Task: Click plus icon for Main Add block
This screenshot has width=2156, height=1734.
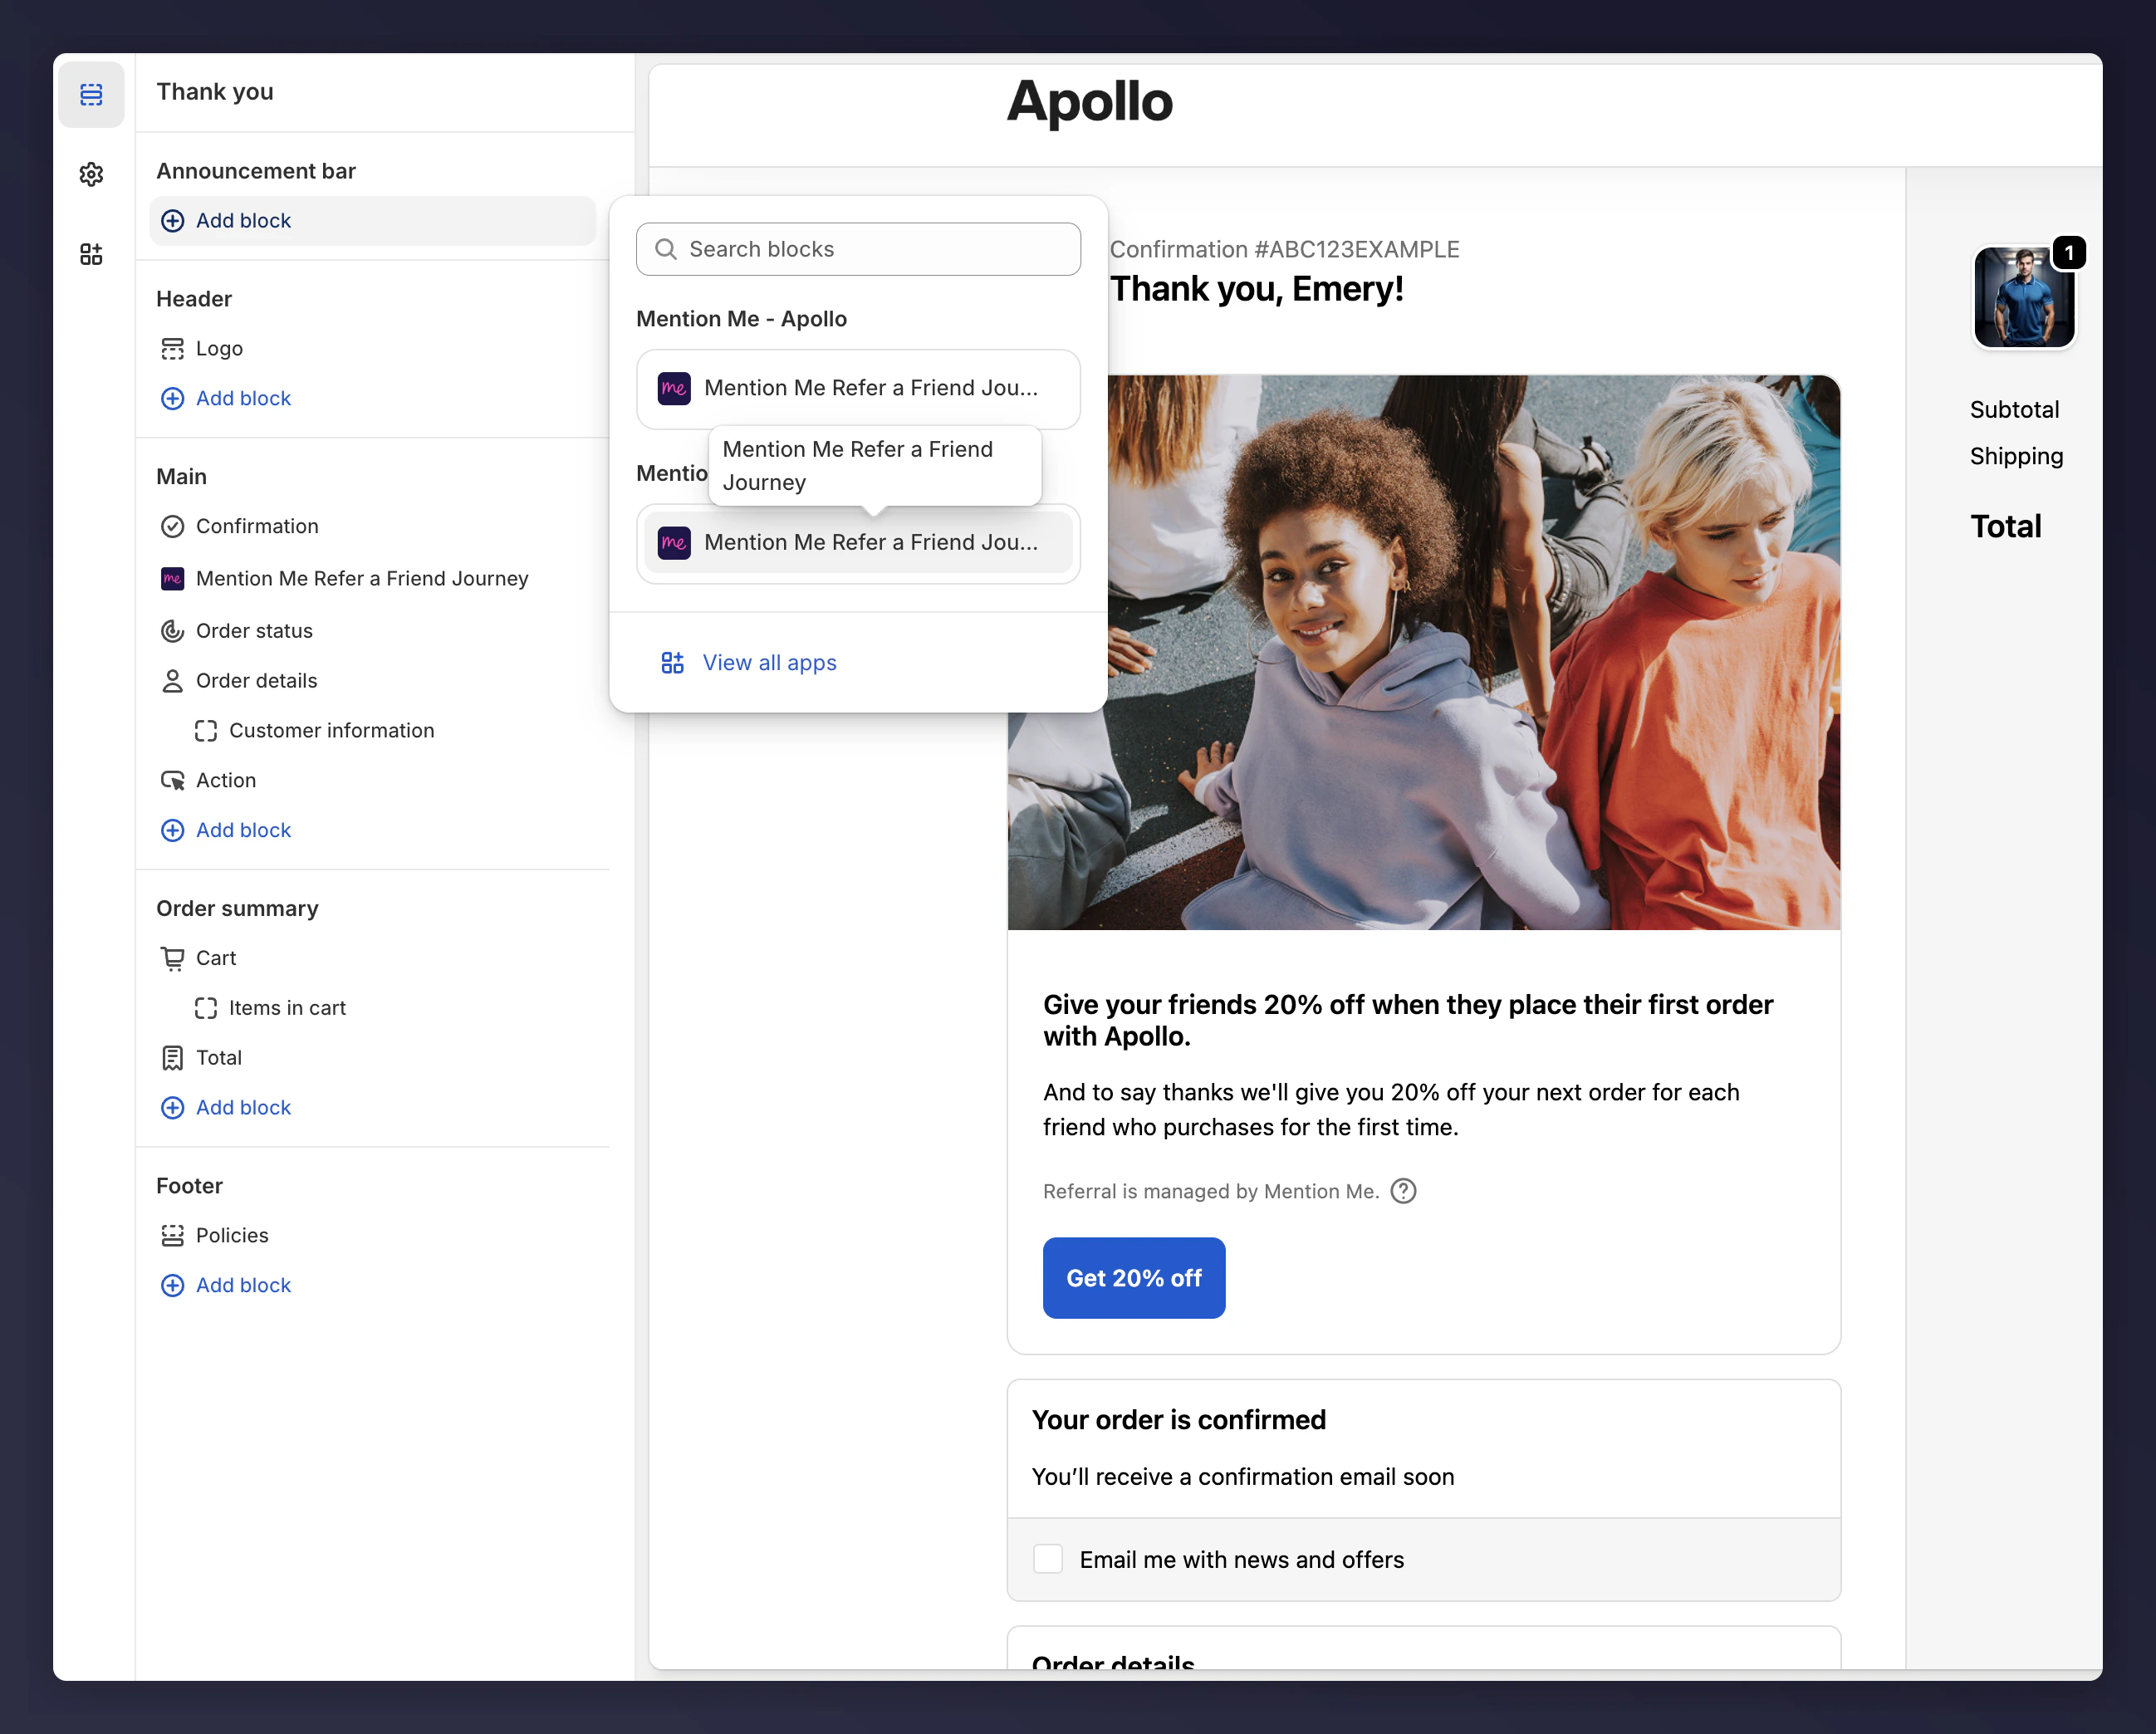Action: click(x=172, y=831)
